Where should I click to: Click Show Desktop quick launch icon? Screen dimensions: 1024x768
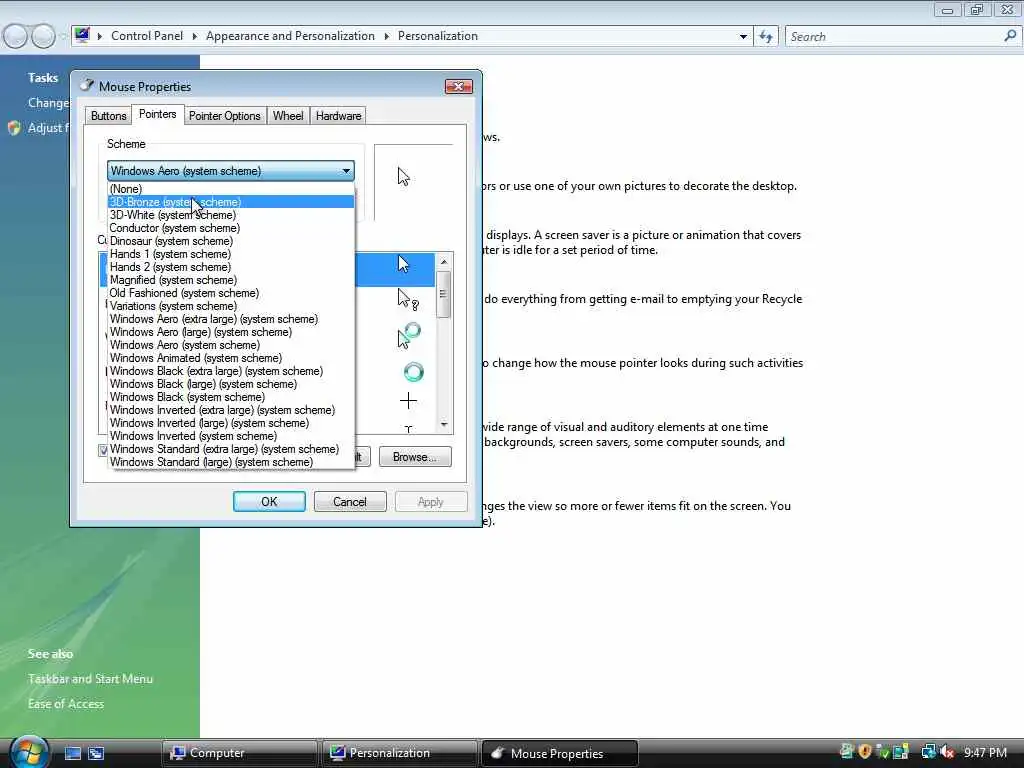click(x=72, y=753)
